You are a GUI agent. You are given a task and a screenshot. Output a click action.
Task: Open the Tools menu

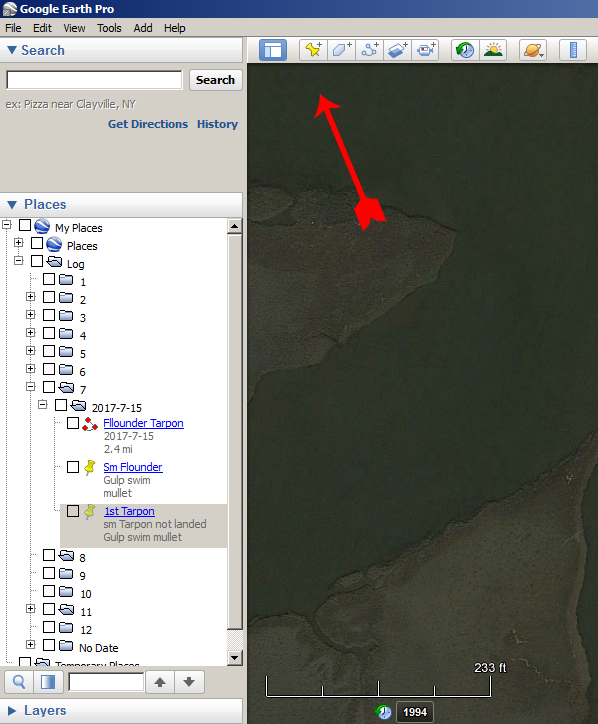pyautogui.click(x=109, y=28)
